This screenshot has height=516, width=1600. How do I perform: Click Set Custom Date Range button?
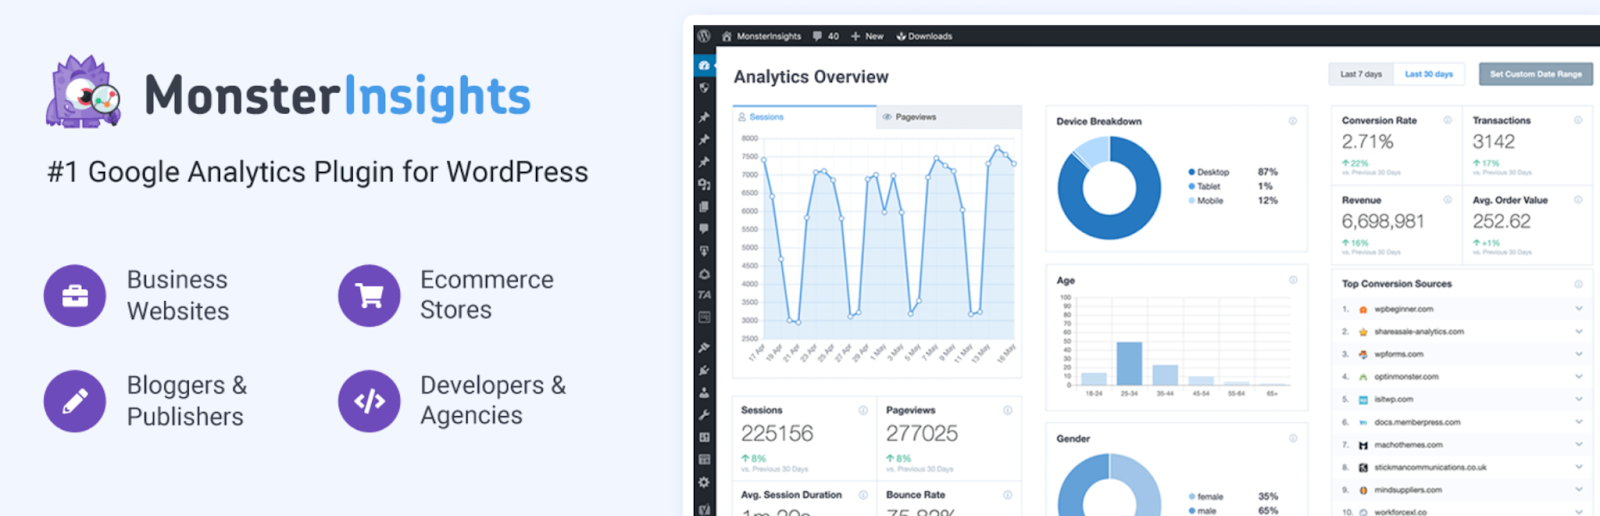click(1535, 74)
